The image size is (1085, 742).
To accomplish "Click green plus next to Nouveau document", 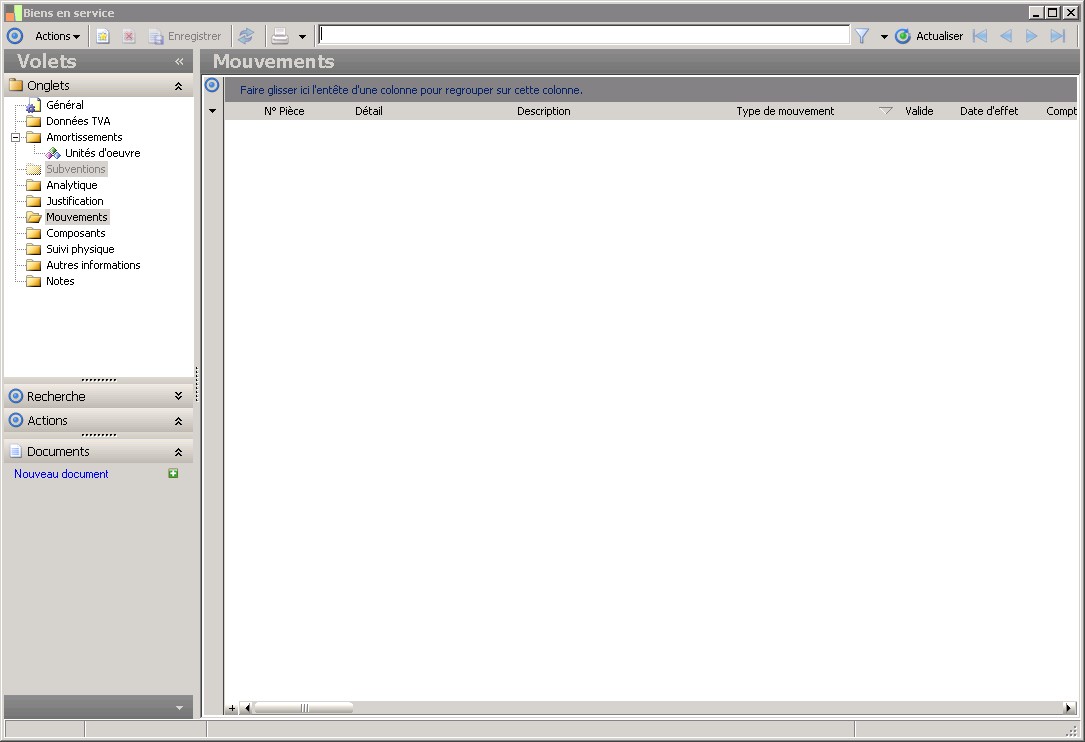I will point(173,473).
